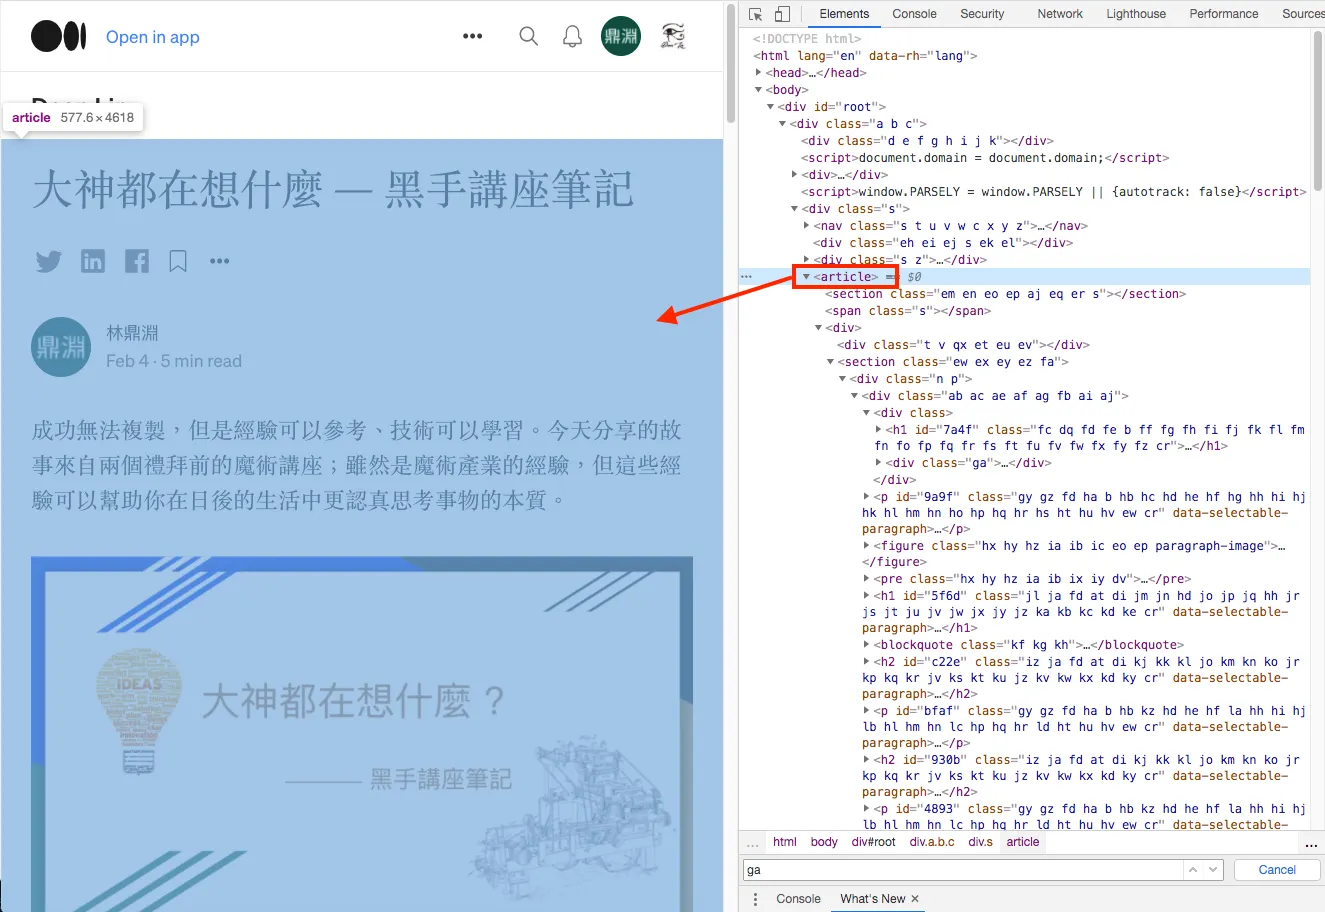Click the Medium logo
Image resolution: width=1325 pixels, height=912 pixels.
58,37
